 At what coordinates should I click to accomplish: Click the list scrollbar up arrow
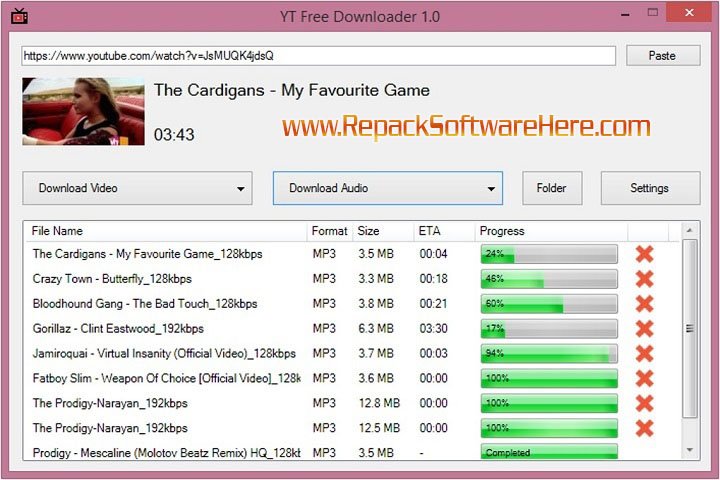pyautogui.click(x=689, y=230)
